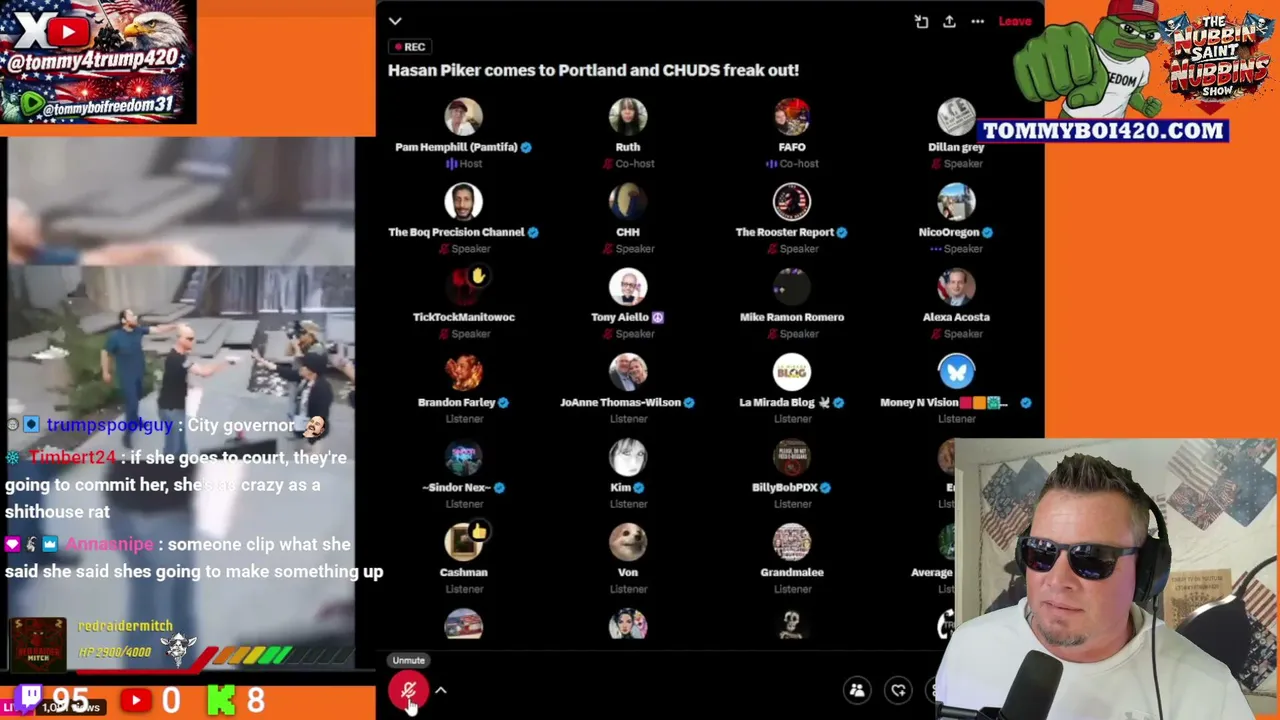Open Alexa Acosta speaker avatar
Screen dimensions: 1280x720
pyautogui.click(x=956, y=287)
